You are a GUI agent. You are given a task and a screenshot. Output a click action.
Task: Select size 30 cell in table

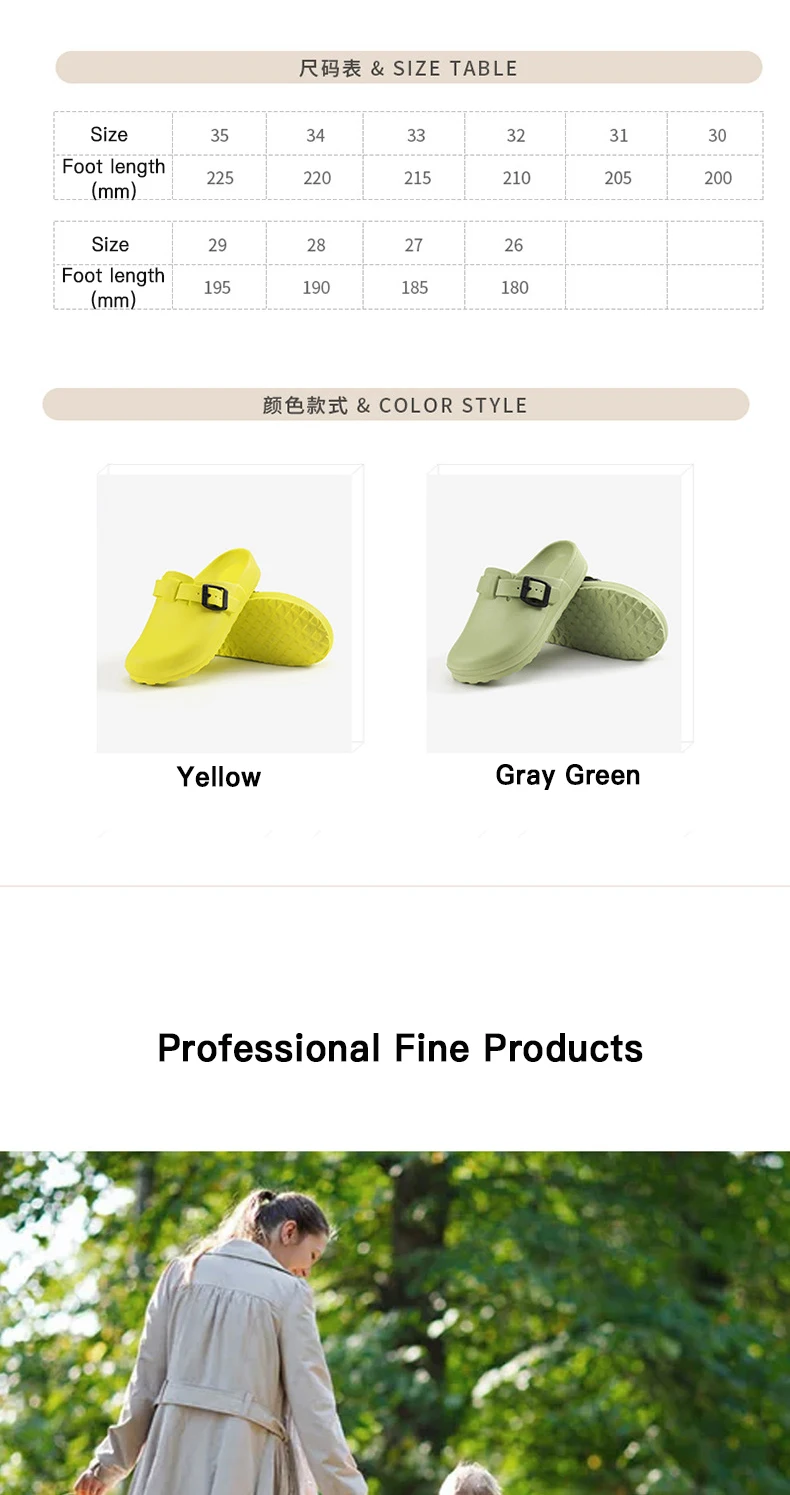pos(716,135)
